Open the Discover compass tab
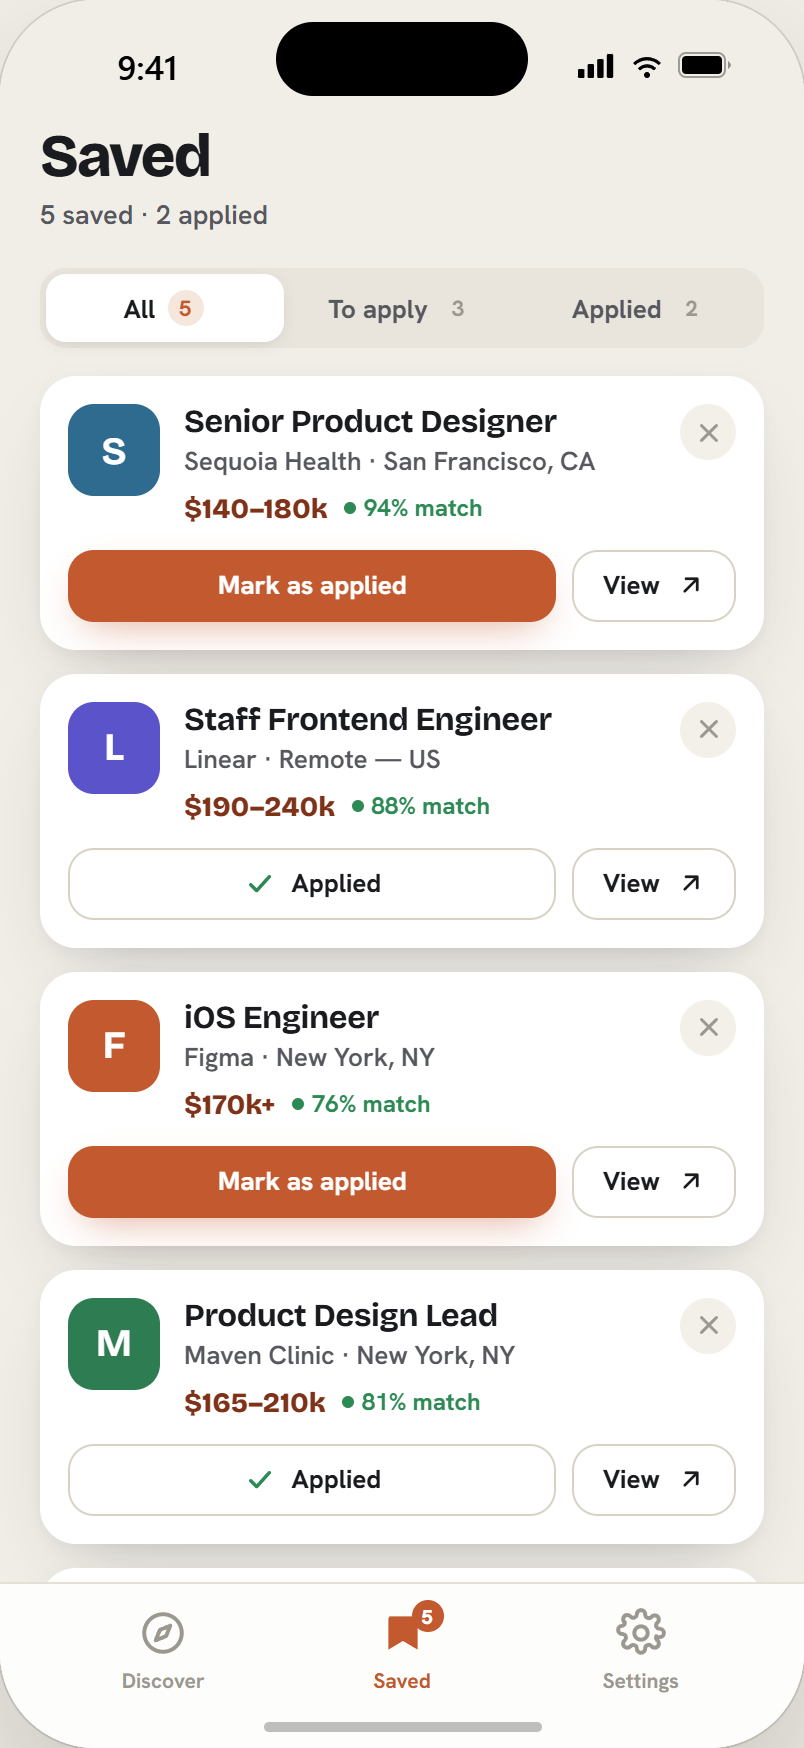Image resolution: width=804 pixels, height=1748 pixels. click(163, 1650)
